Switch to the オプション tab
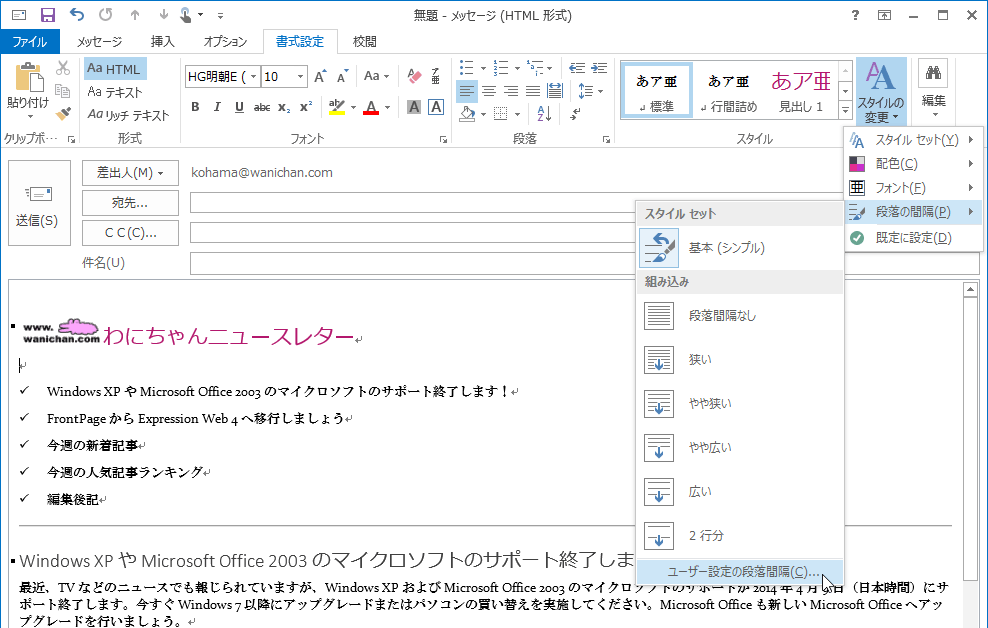The height and width of the screenshot is (628, 988). [225, 42]
